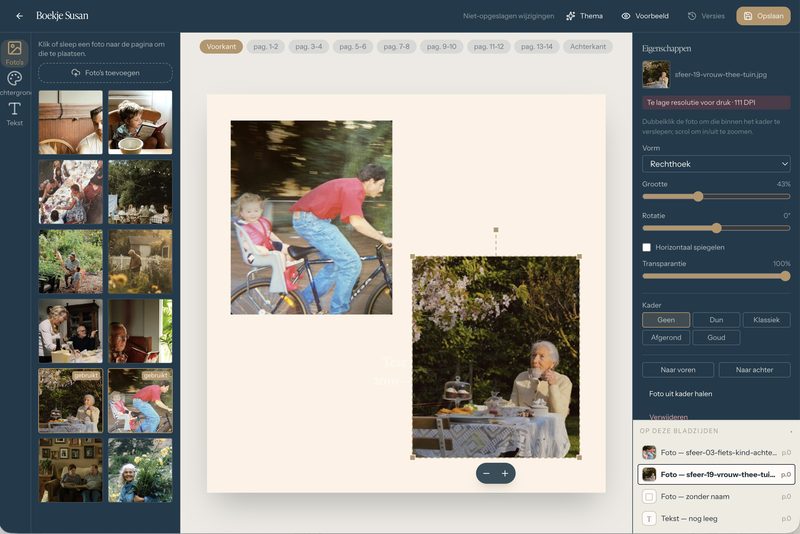Zoom in with the plus button
Screen dimensions: 800x534
[505, 473]
